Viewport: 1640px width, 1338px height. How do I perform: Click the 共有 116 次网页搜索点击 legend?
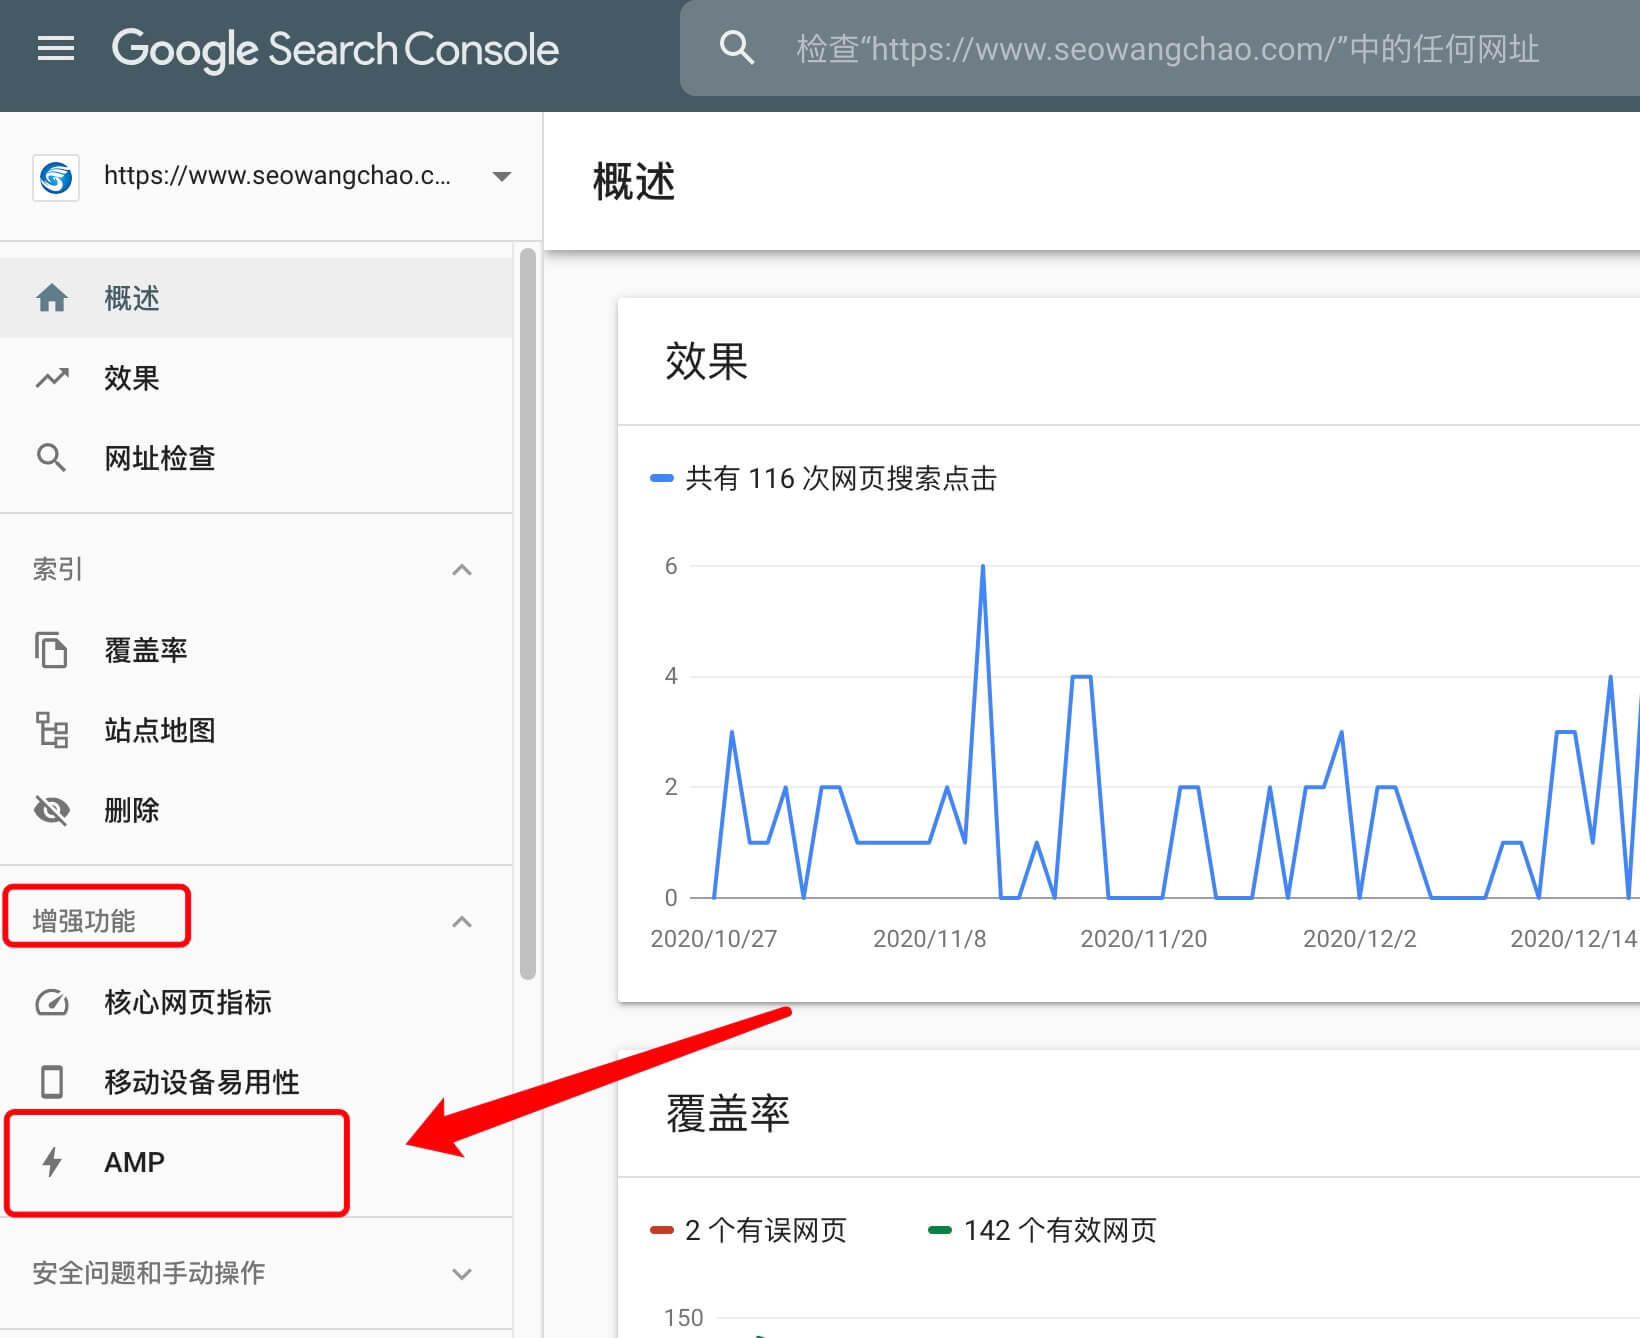(x=841, y=479)
